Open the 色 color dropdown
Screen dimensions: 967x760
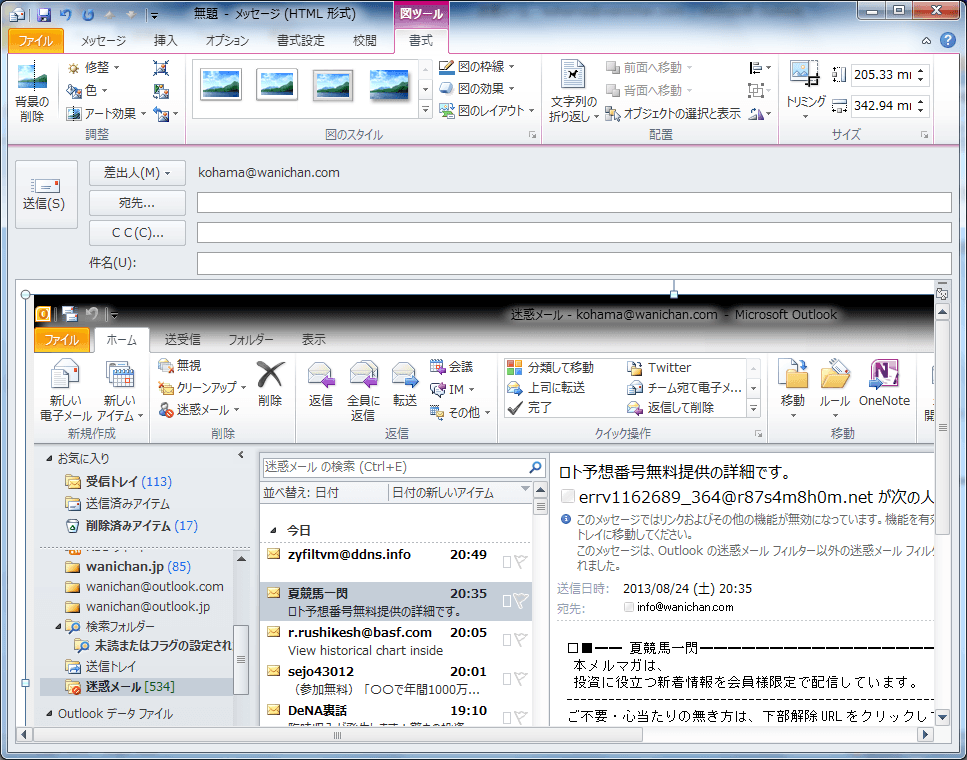[88, 91]
